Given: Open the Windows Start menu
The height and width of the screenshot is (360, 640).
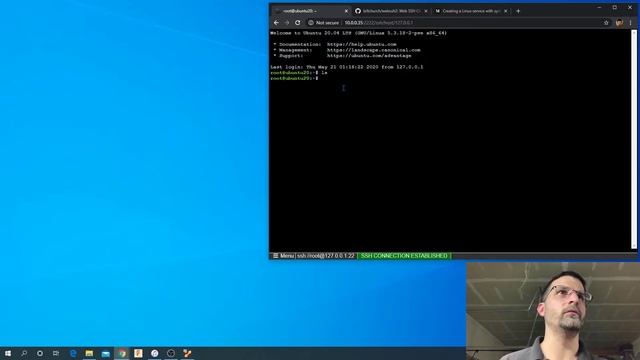Looking at the screenshot, I should pos(8,353).
